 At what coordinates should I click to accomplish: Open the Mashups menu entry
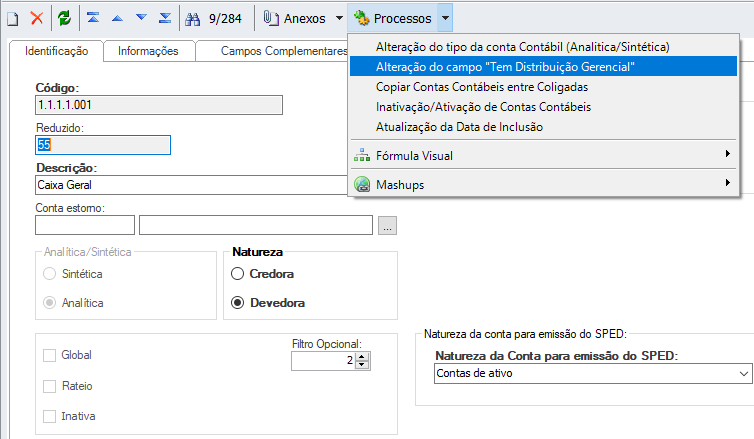click(x=543, y=185)
